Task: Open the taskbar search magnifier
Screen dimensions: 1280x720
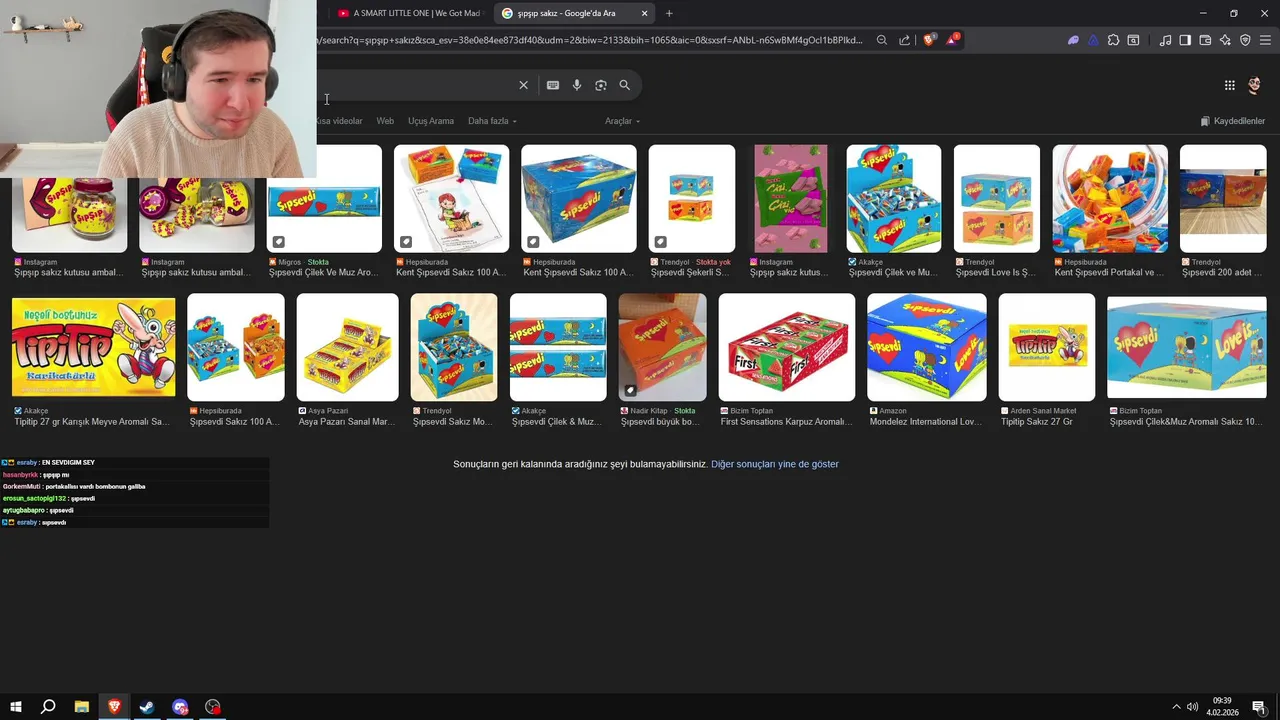Action: (x=48, y=707)
